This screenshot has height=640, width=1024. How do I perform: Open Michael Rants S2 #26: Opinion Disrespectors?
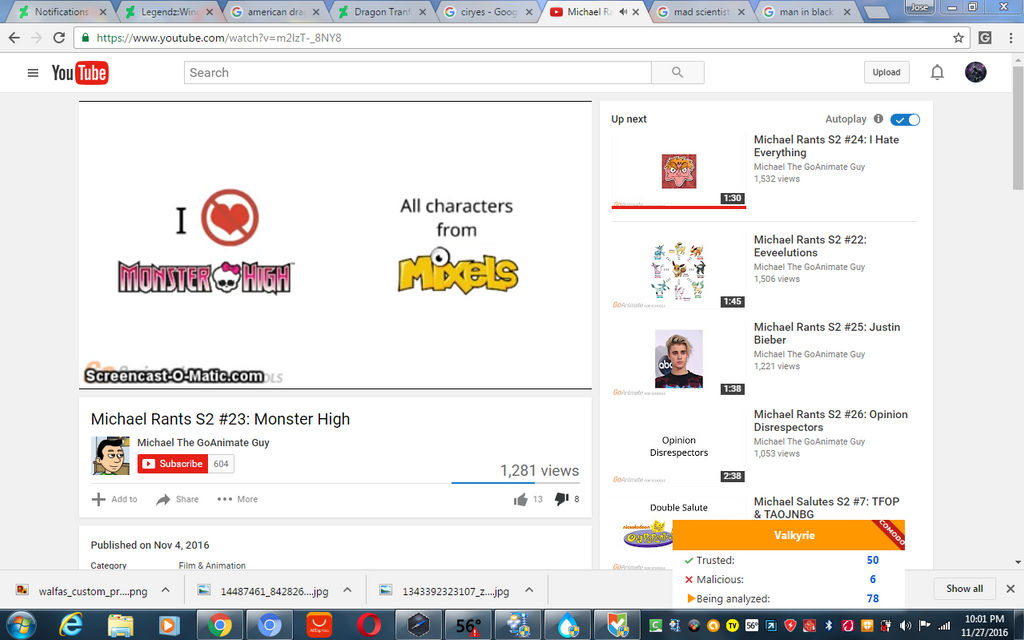point(831,421)
